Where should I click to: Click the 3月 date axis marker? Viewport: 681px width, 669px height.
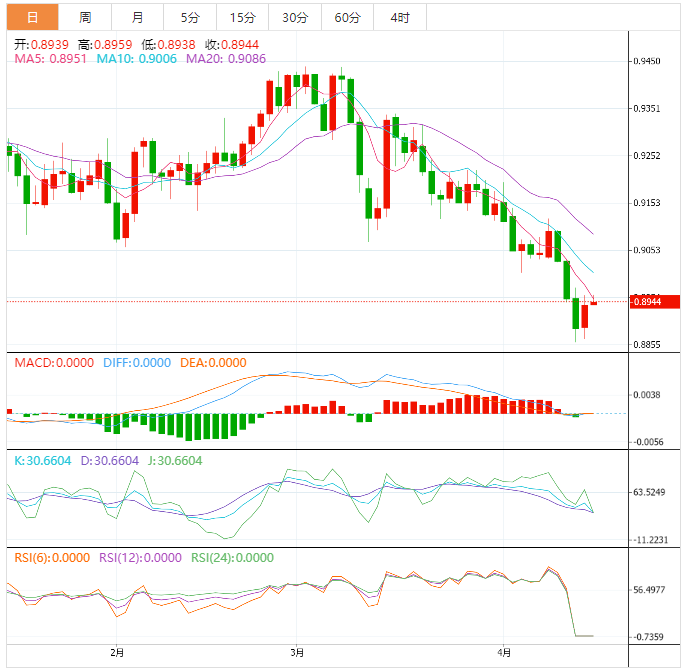[x=296, y=654]
